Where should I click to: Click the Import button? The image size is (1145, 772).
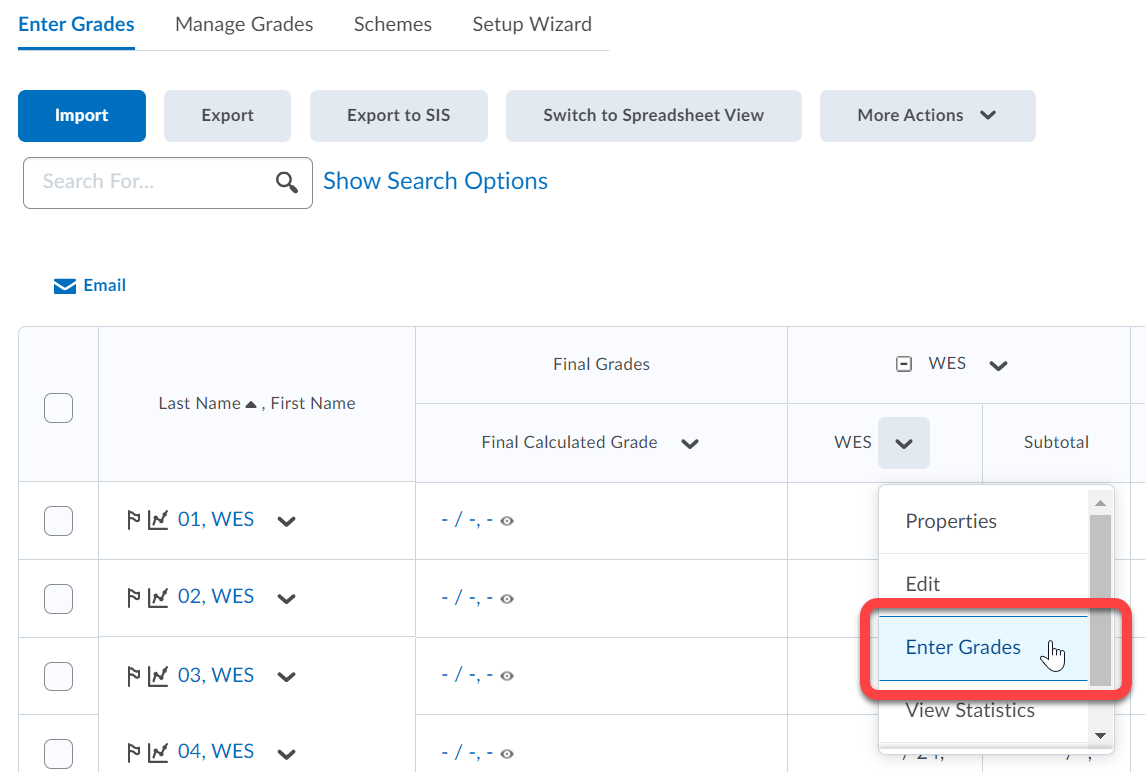click(x=82, y=116)
